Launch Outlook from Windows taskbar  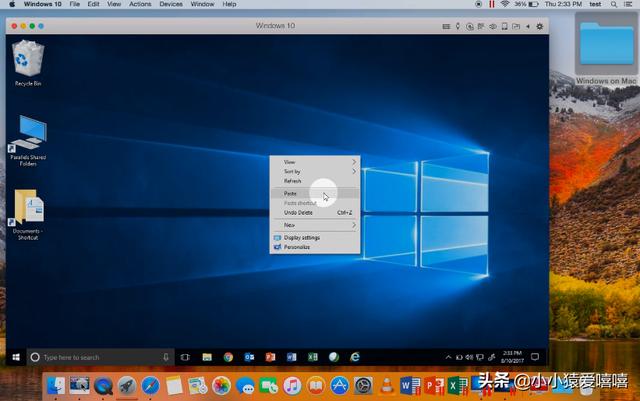[x=249, y=357]
